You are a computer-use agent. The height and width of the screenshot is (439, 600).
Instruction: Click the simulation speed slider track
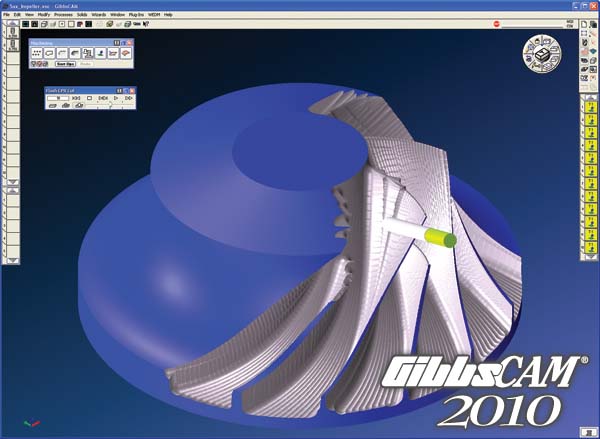110,105
